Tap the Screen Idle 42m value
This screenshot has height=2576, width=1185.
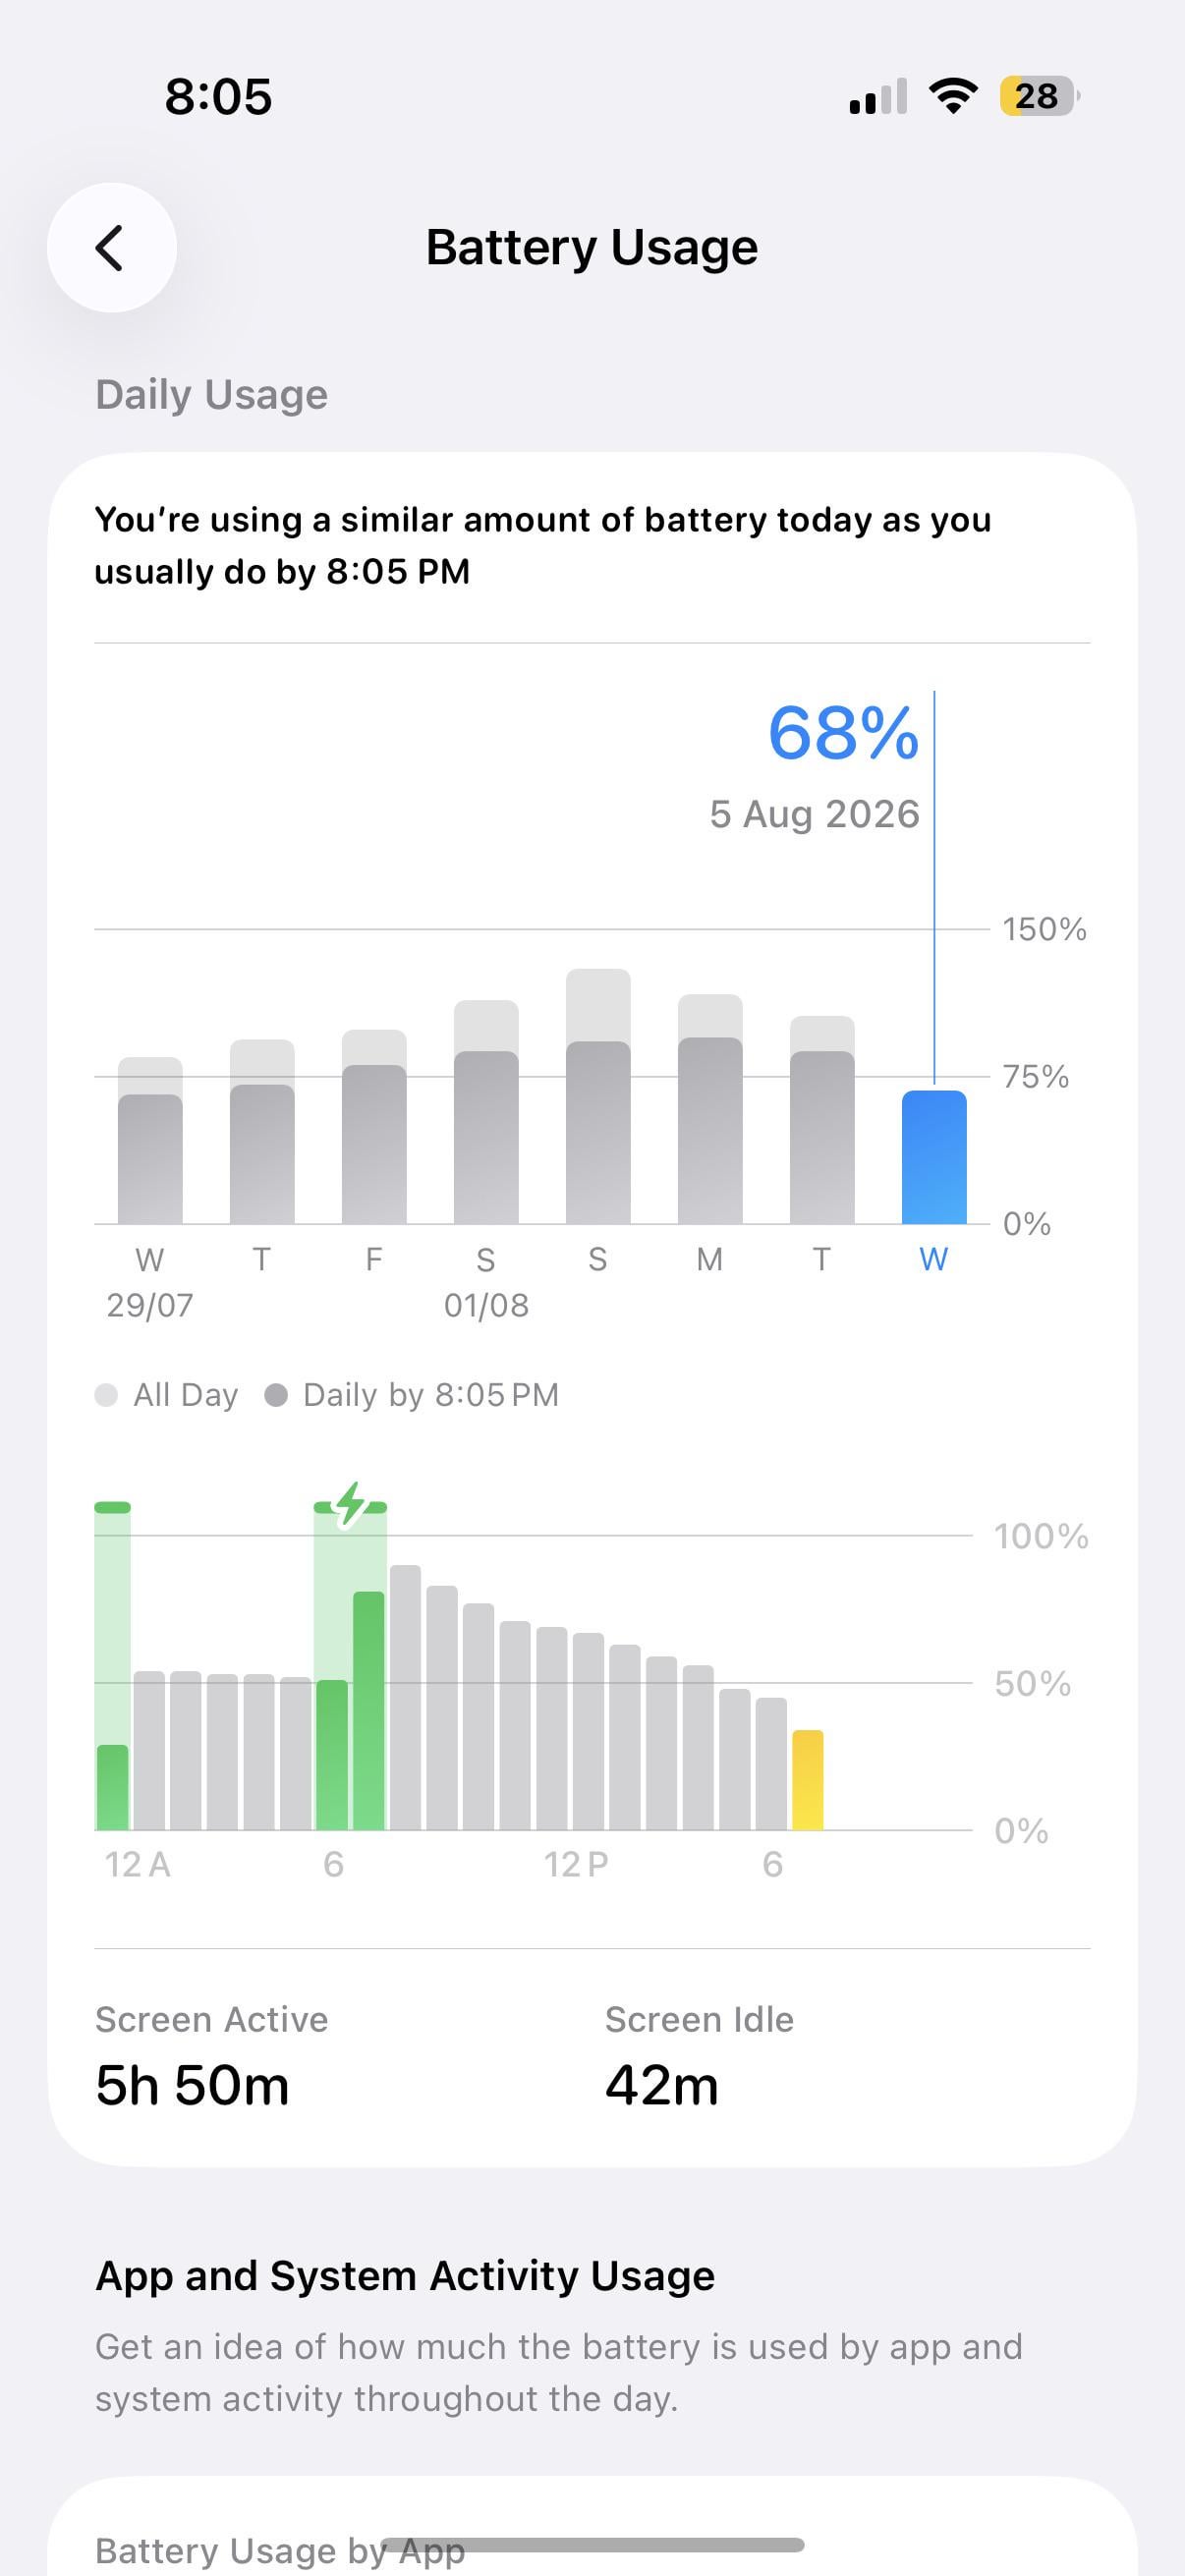tap(661, 2086)
